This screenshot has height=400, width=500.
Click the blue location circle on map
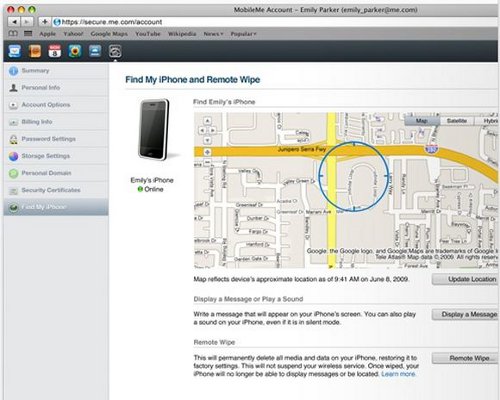(x=354, y=176)
